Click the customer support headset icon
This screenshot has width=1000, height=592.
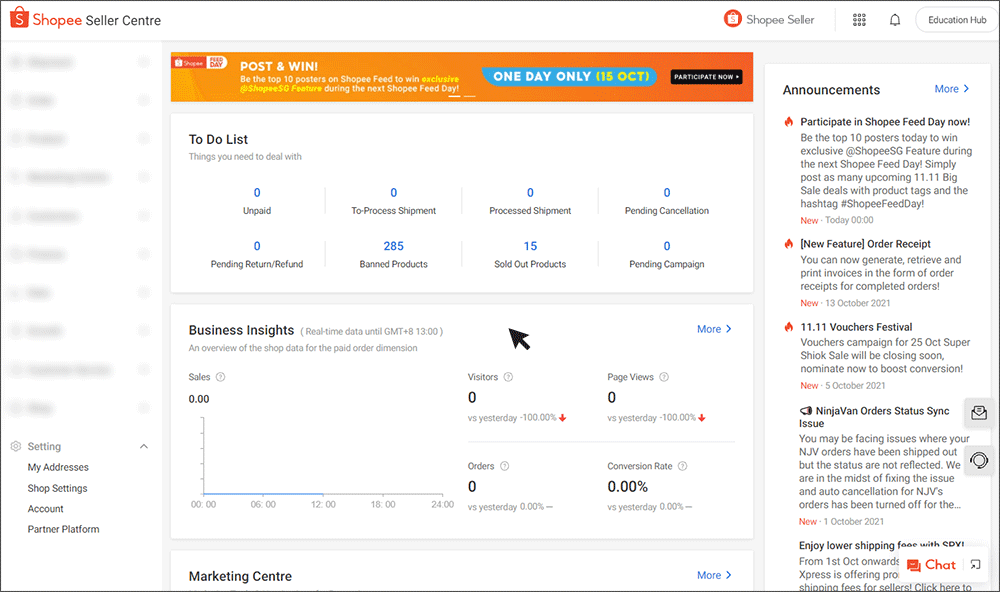pyautogui.click(x=978, y=461)
